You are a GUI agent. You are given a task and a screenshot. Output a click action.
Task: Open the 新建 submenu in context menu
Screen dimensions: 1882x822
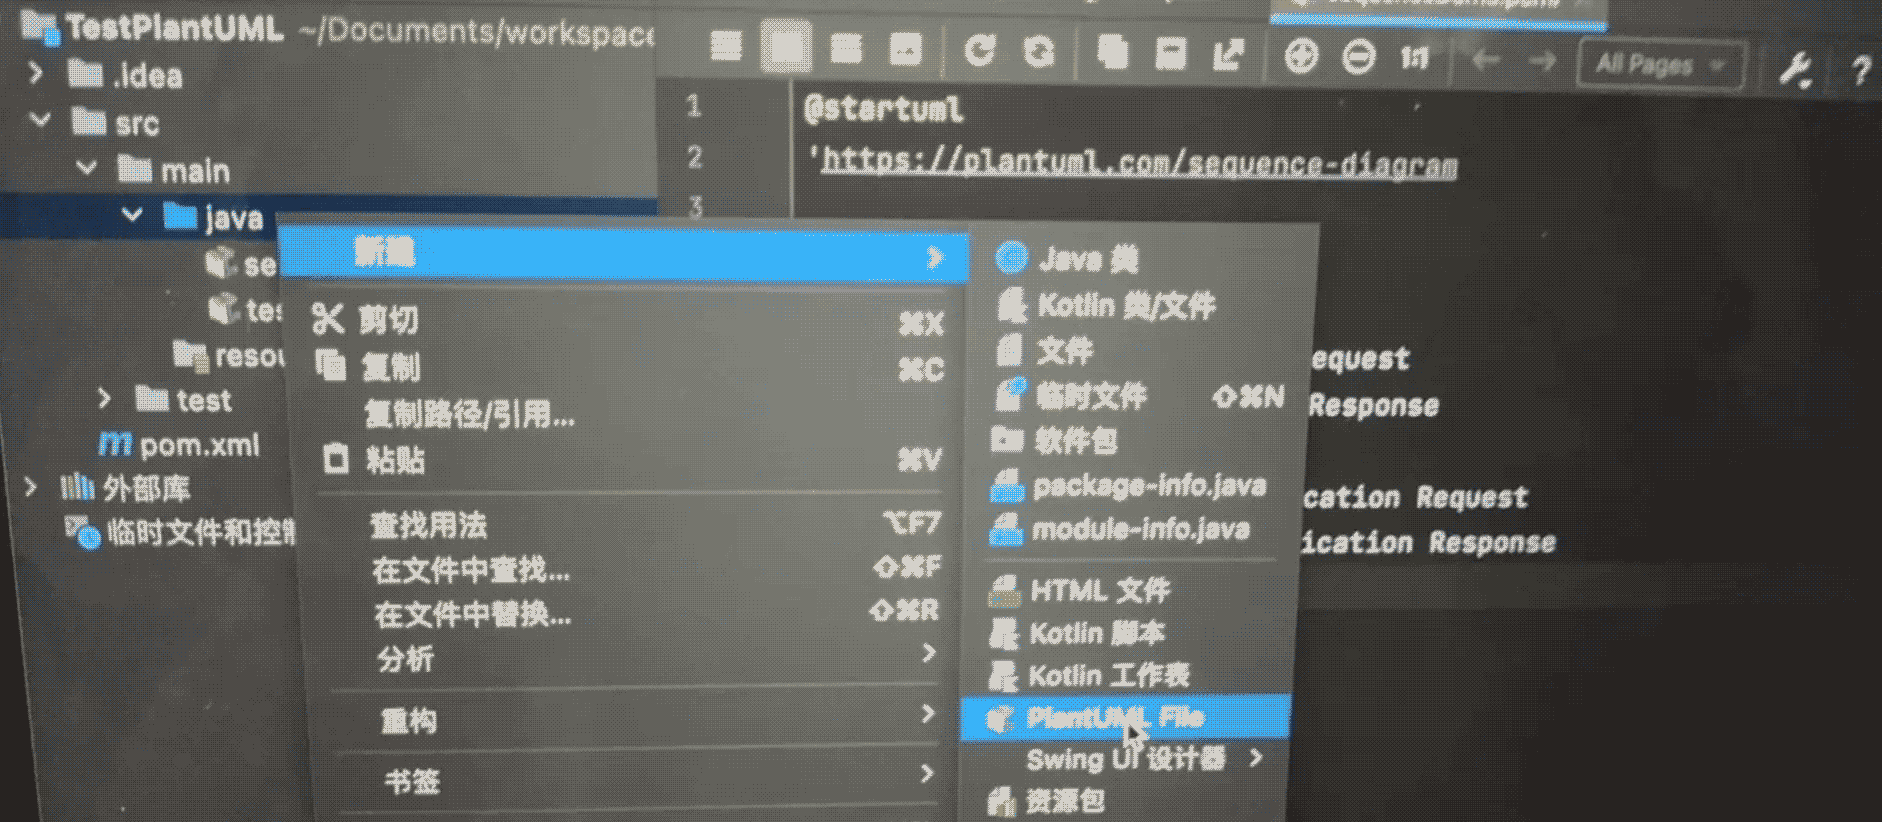pos(624,254)
